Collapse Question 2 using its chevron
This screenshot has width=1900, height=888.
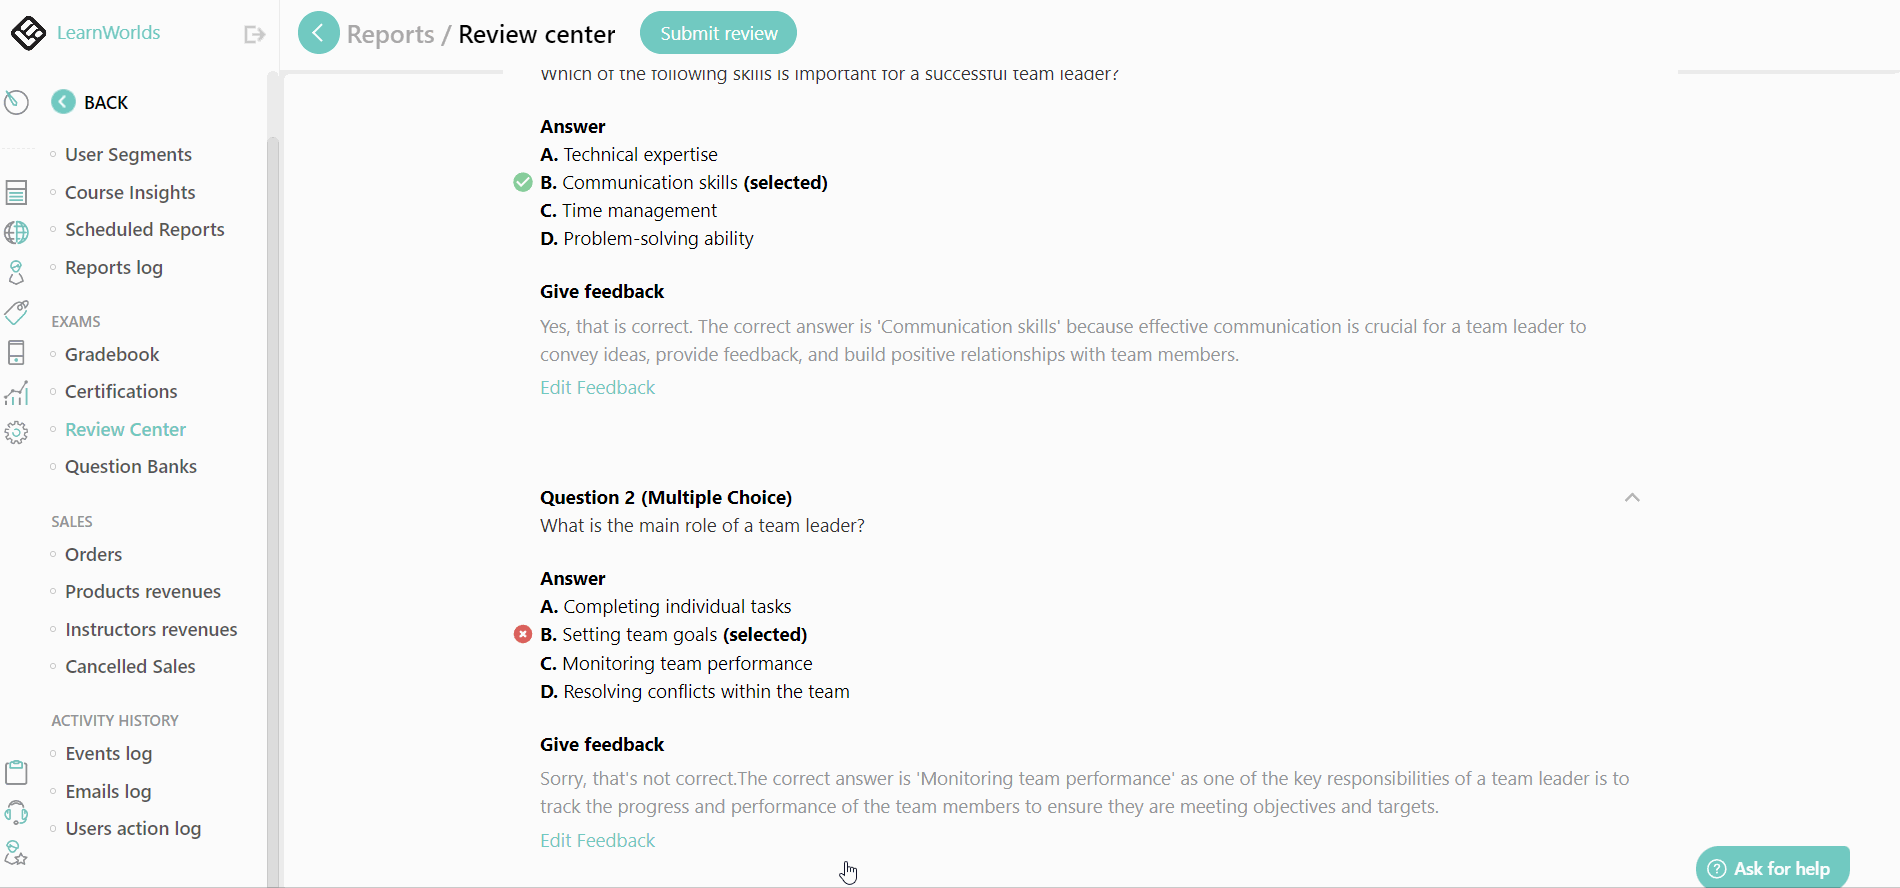(1632, 497)
